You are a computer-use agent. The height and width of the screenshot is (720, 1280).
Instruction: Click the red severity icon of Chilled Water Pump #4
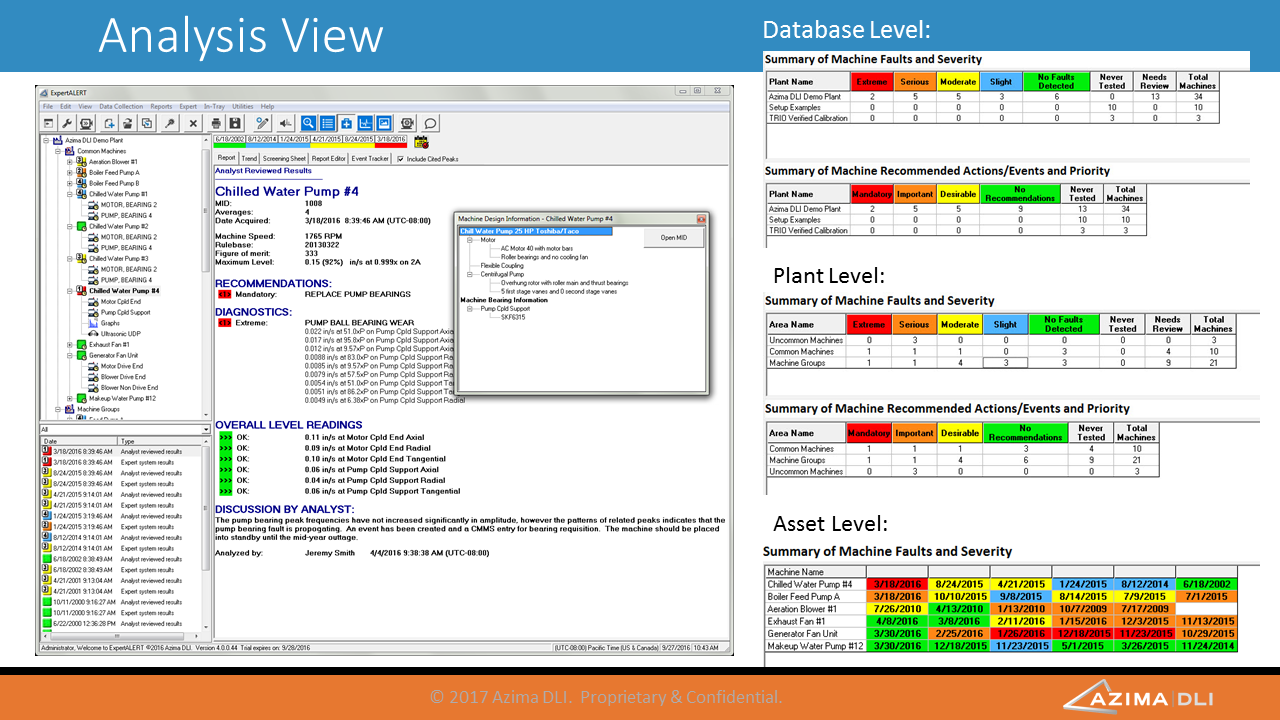click(x=81, y=290)
